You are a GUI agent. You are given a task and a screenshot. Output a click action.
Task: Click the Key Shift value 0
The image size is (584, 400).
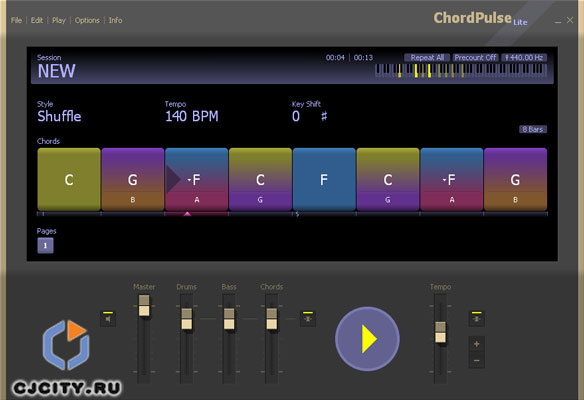296,116
